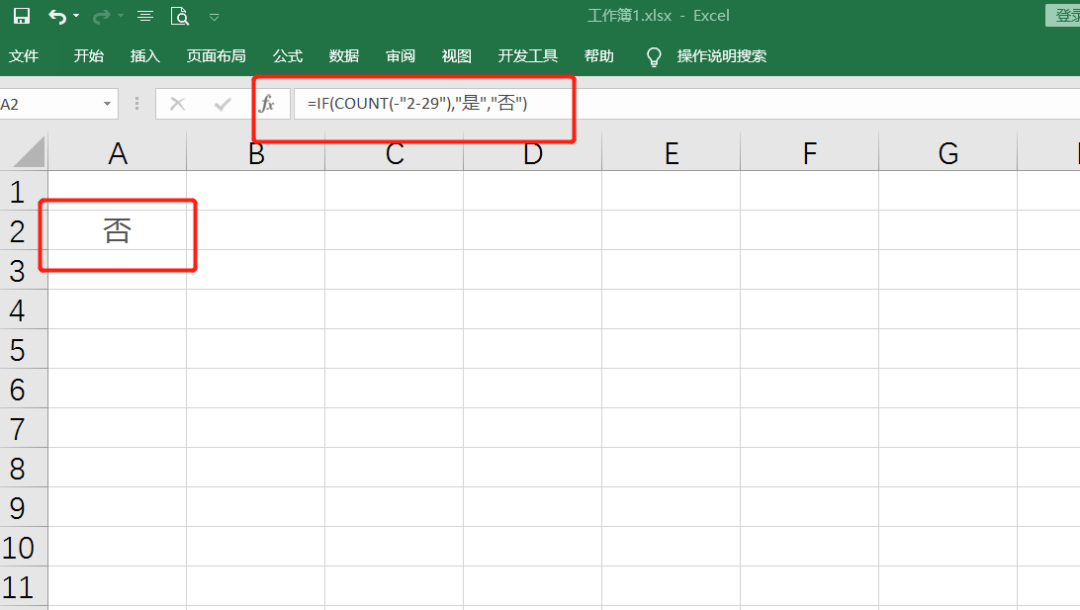Click the lightbulb Tell Me icon

(x=654, y=56)
